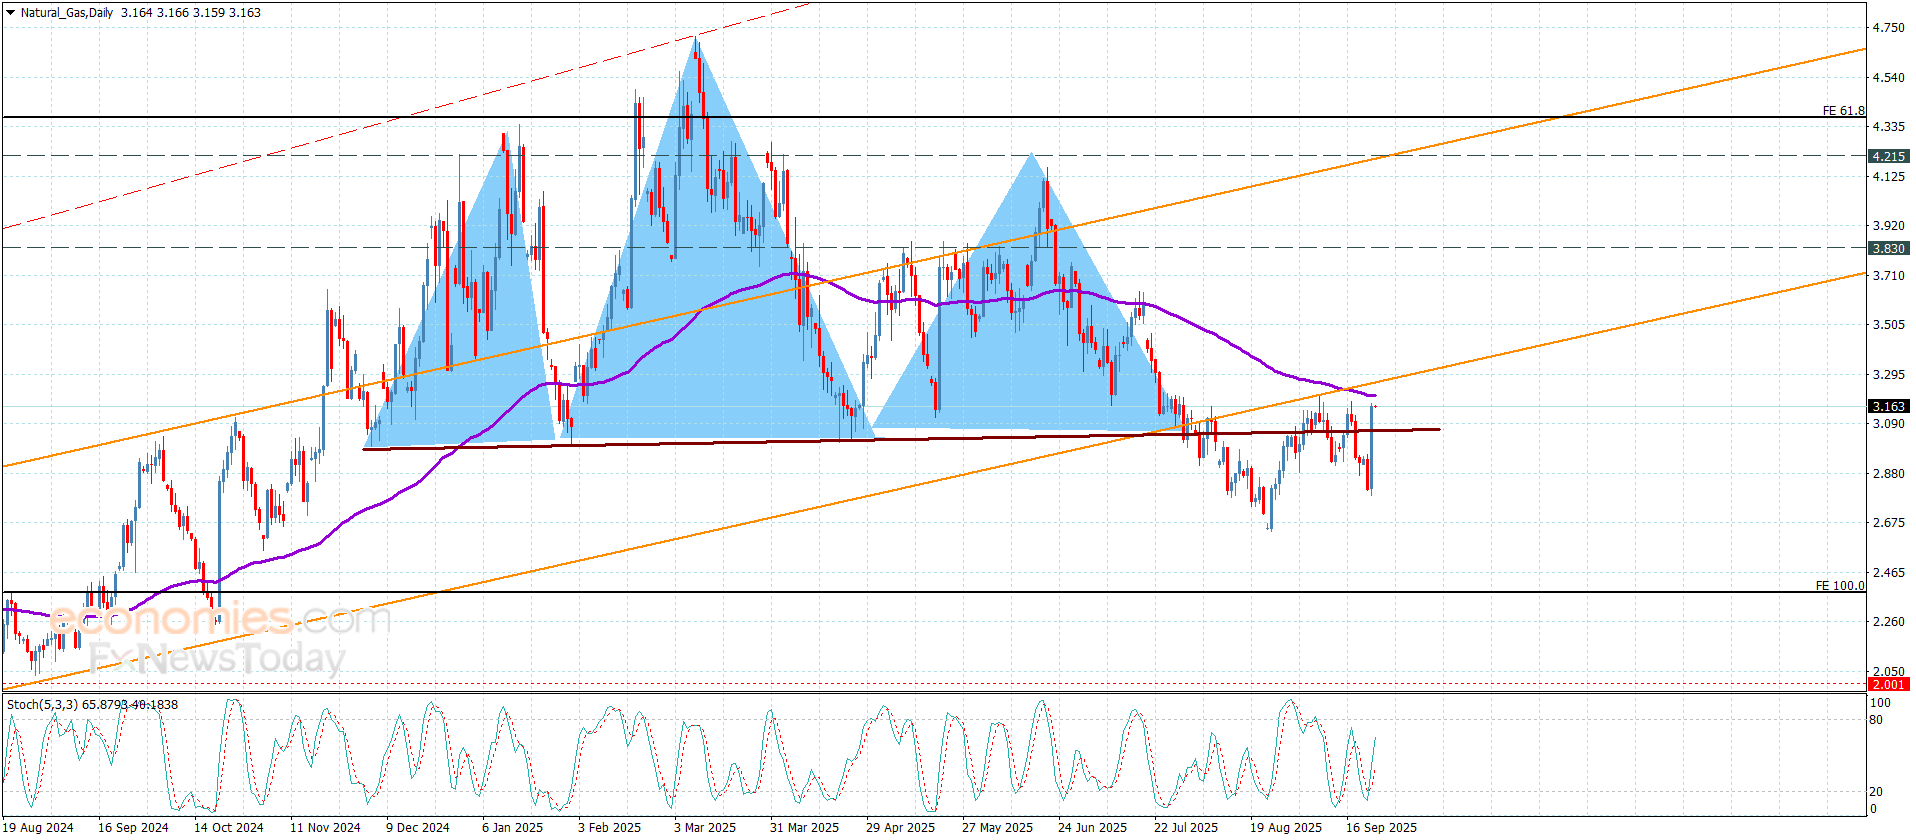Click the 16 Sep 2024 date label
Image resolution: width=1916 pixels, height=840 pixels.
[x=133, y=827]
